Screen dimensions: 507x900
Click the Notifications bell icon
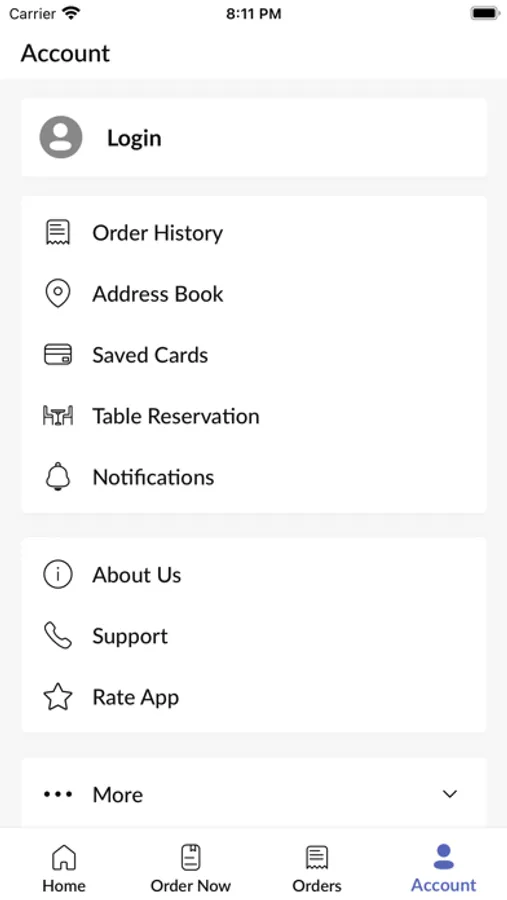tap(57, 476)
